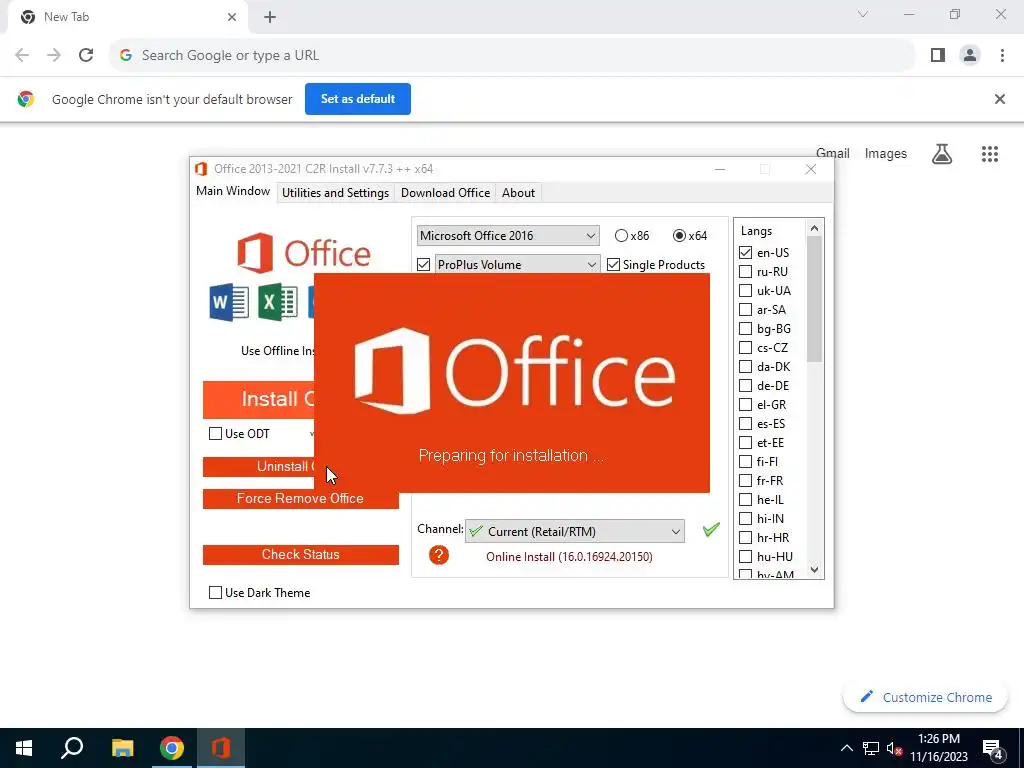
Task: Click Check Status button
Action: tap(300, 554)
